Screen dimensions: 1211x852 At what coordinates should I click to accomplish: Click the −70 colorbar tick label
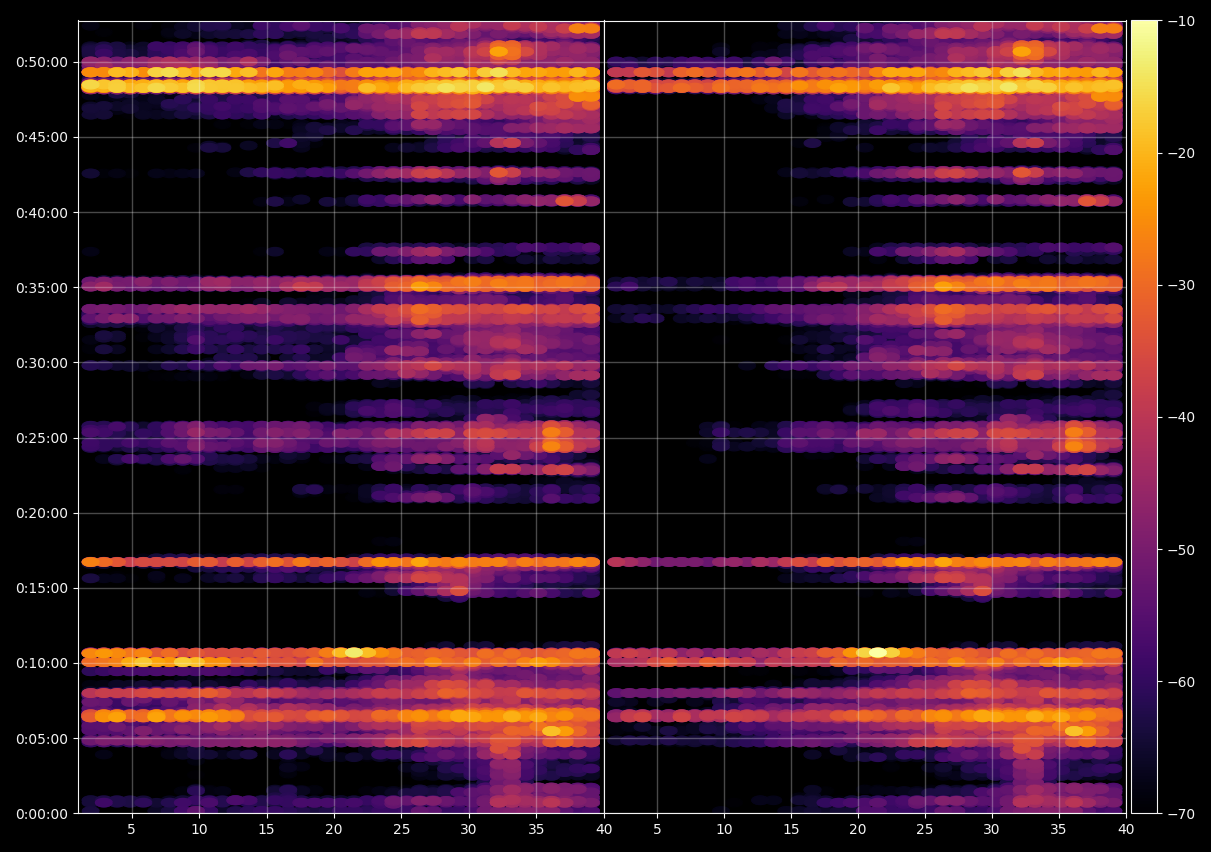[x=1180, y=813]
